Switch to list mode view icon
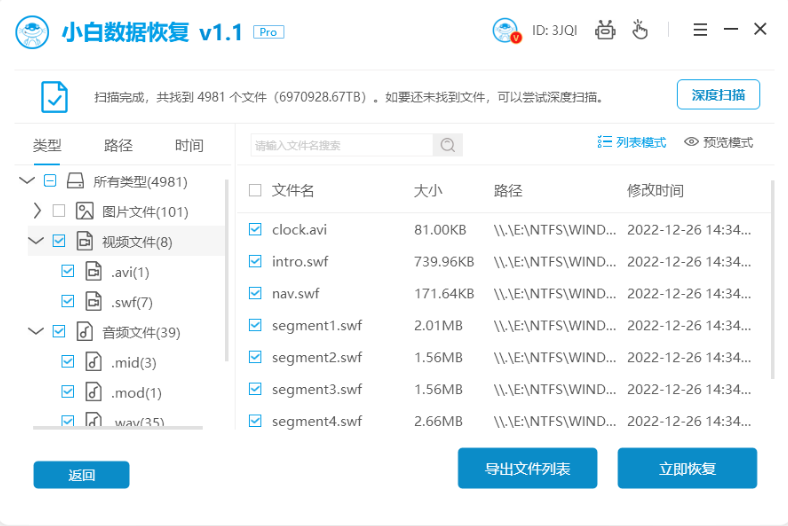 (605, 142)
